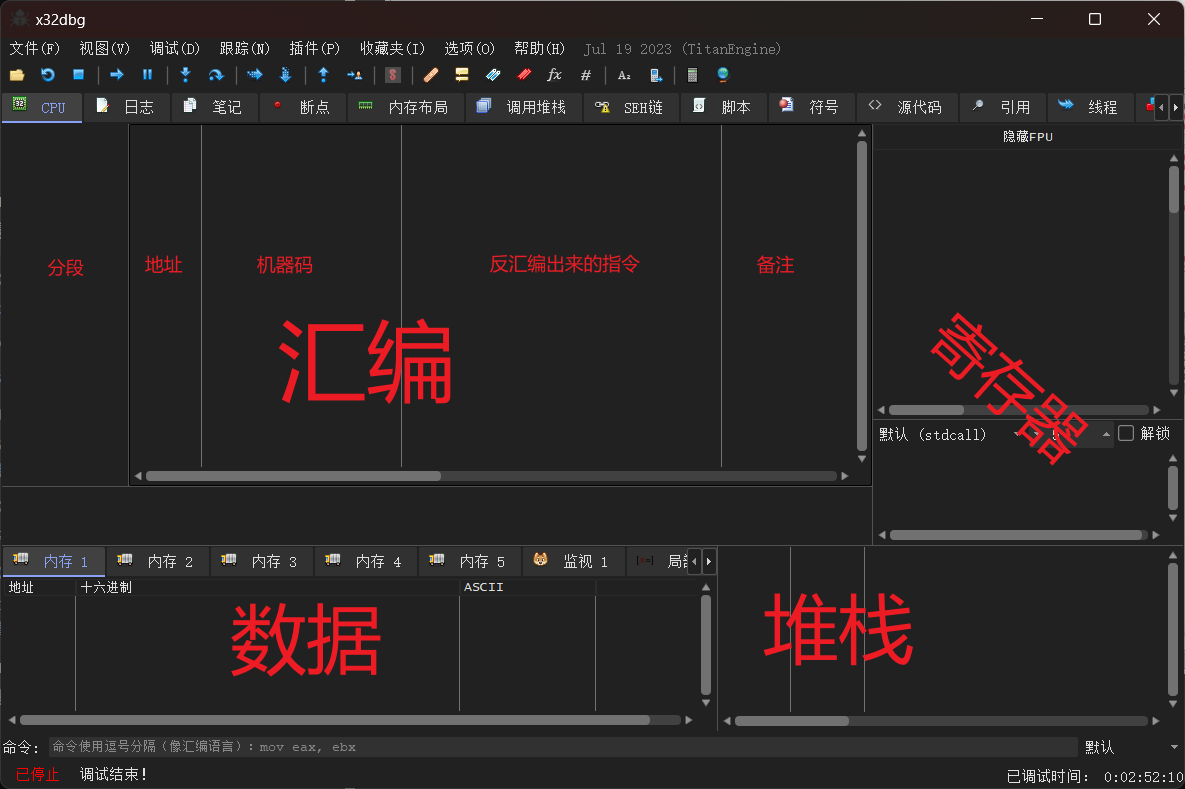
Task: Open labels with the blue tags icon
Action: point(493,75)
